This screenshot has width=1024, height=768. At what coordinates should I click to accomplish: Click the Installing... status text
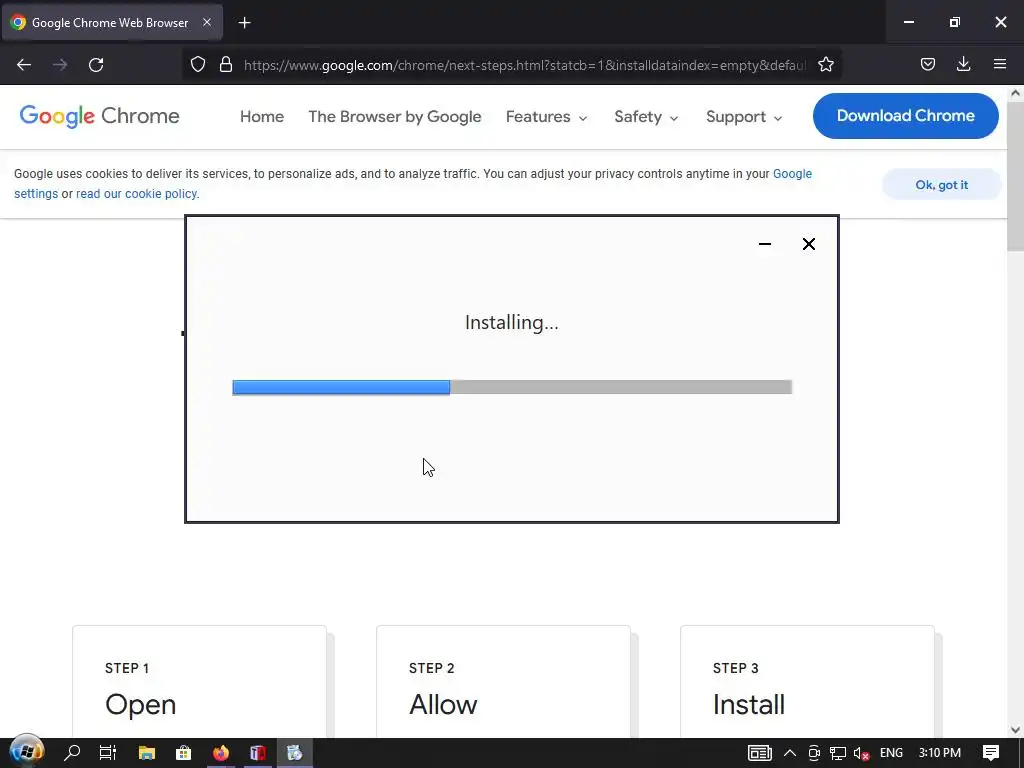pos(511,323)
